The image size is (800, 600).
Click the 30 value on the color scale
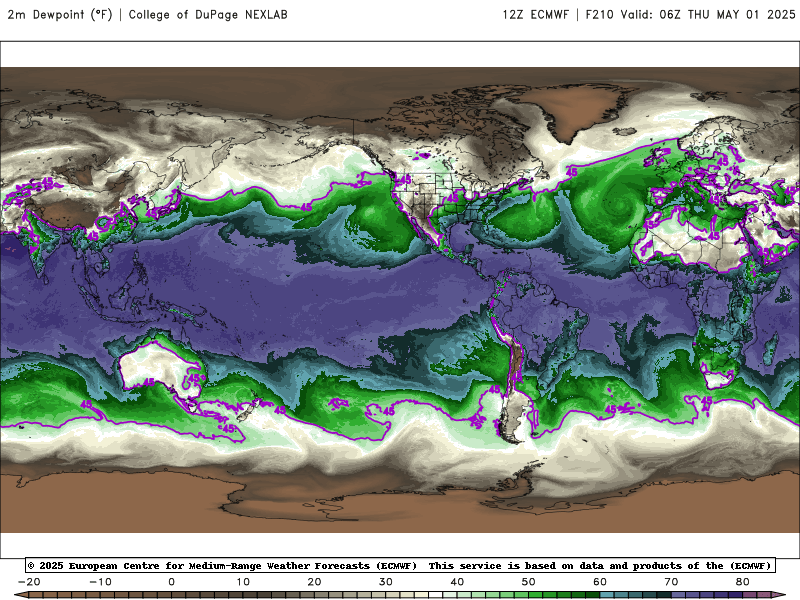tap(386, 582)
